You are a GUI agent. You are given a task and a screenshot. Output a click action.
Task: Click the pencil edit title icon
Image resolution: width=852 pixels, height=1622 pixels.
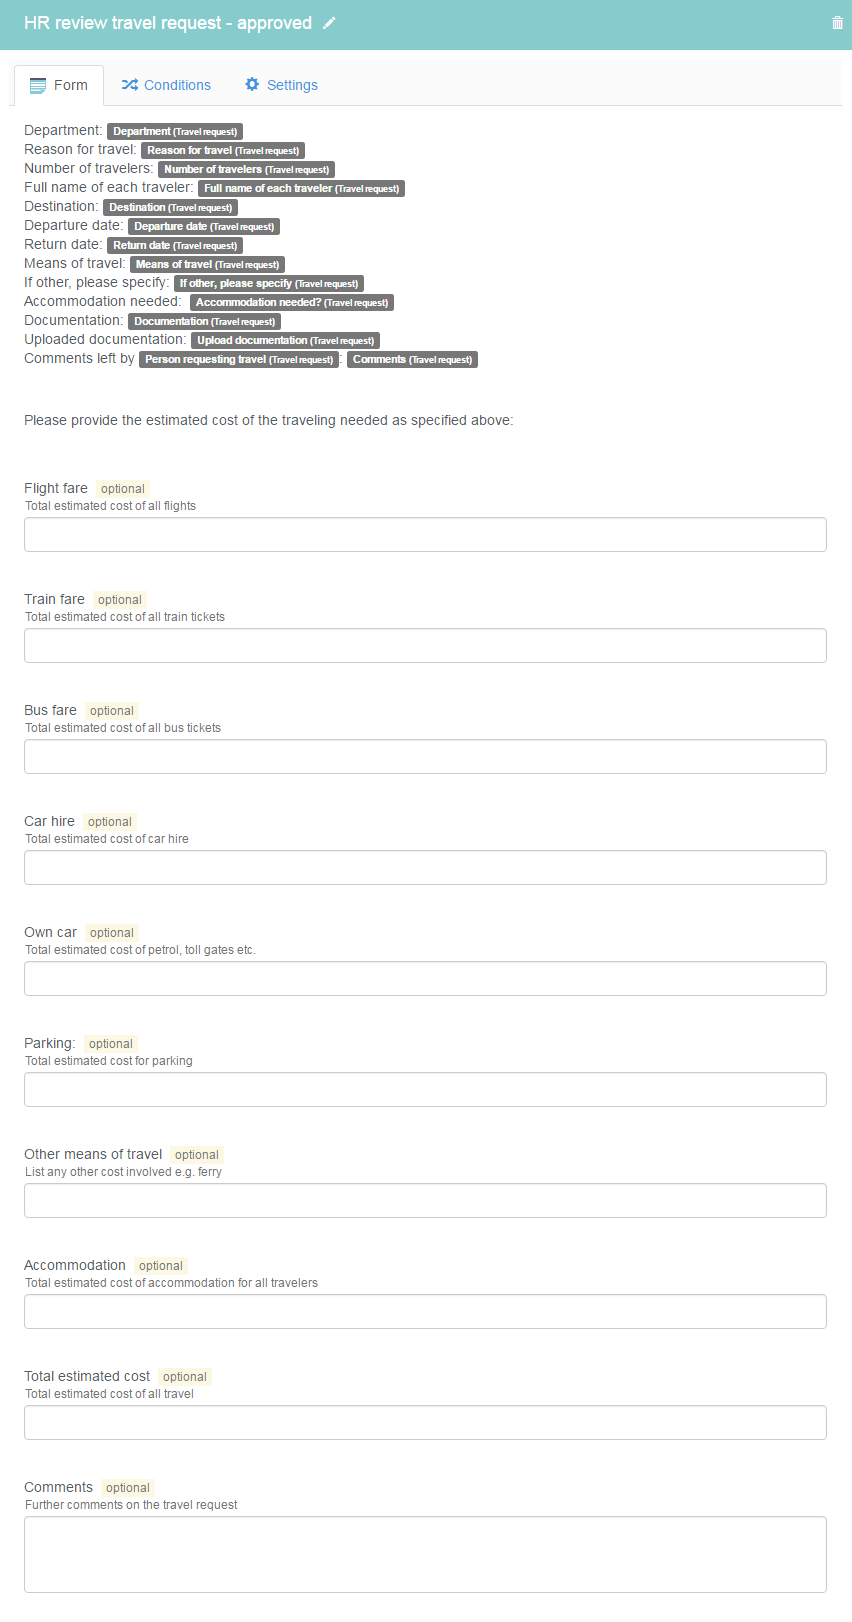tap(329, 23)
